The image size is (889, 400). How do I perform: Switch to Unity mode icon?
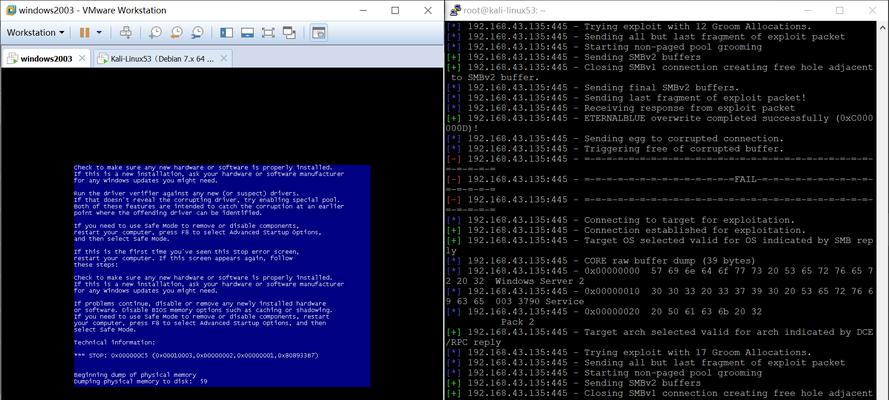coord(289,33)
